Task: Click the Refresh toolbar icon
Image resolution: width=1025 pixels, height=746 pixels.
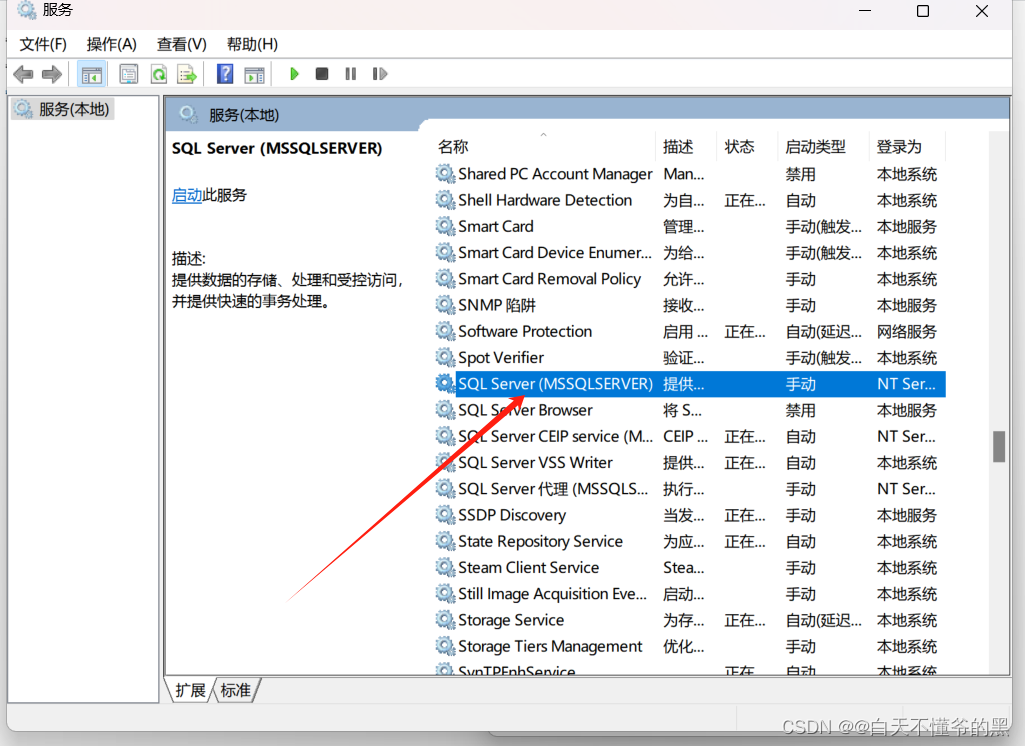Action: coord(159,75)
